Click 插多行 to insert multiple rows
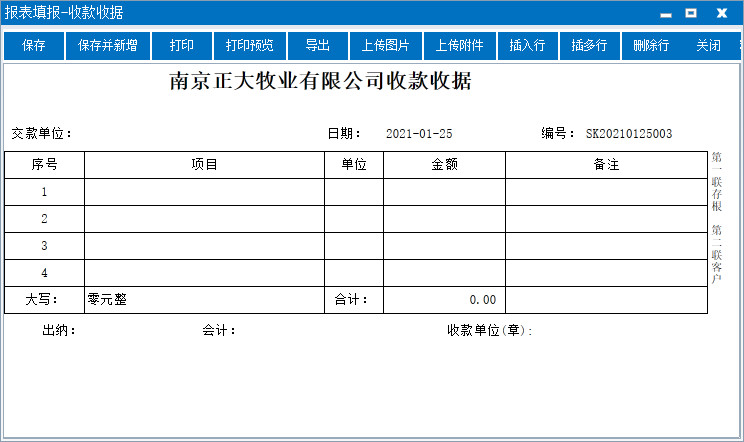744x442 pixels. tap(589, 46)
